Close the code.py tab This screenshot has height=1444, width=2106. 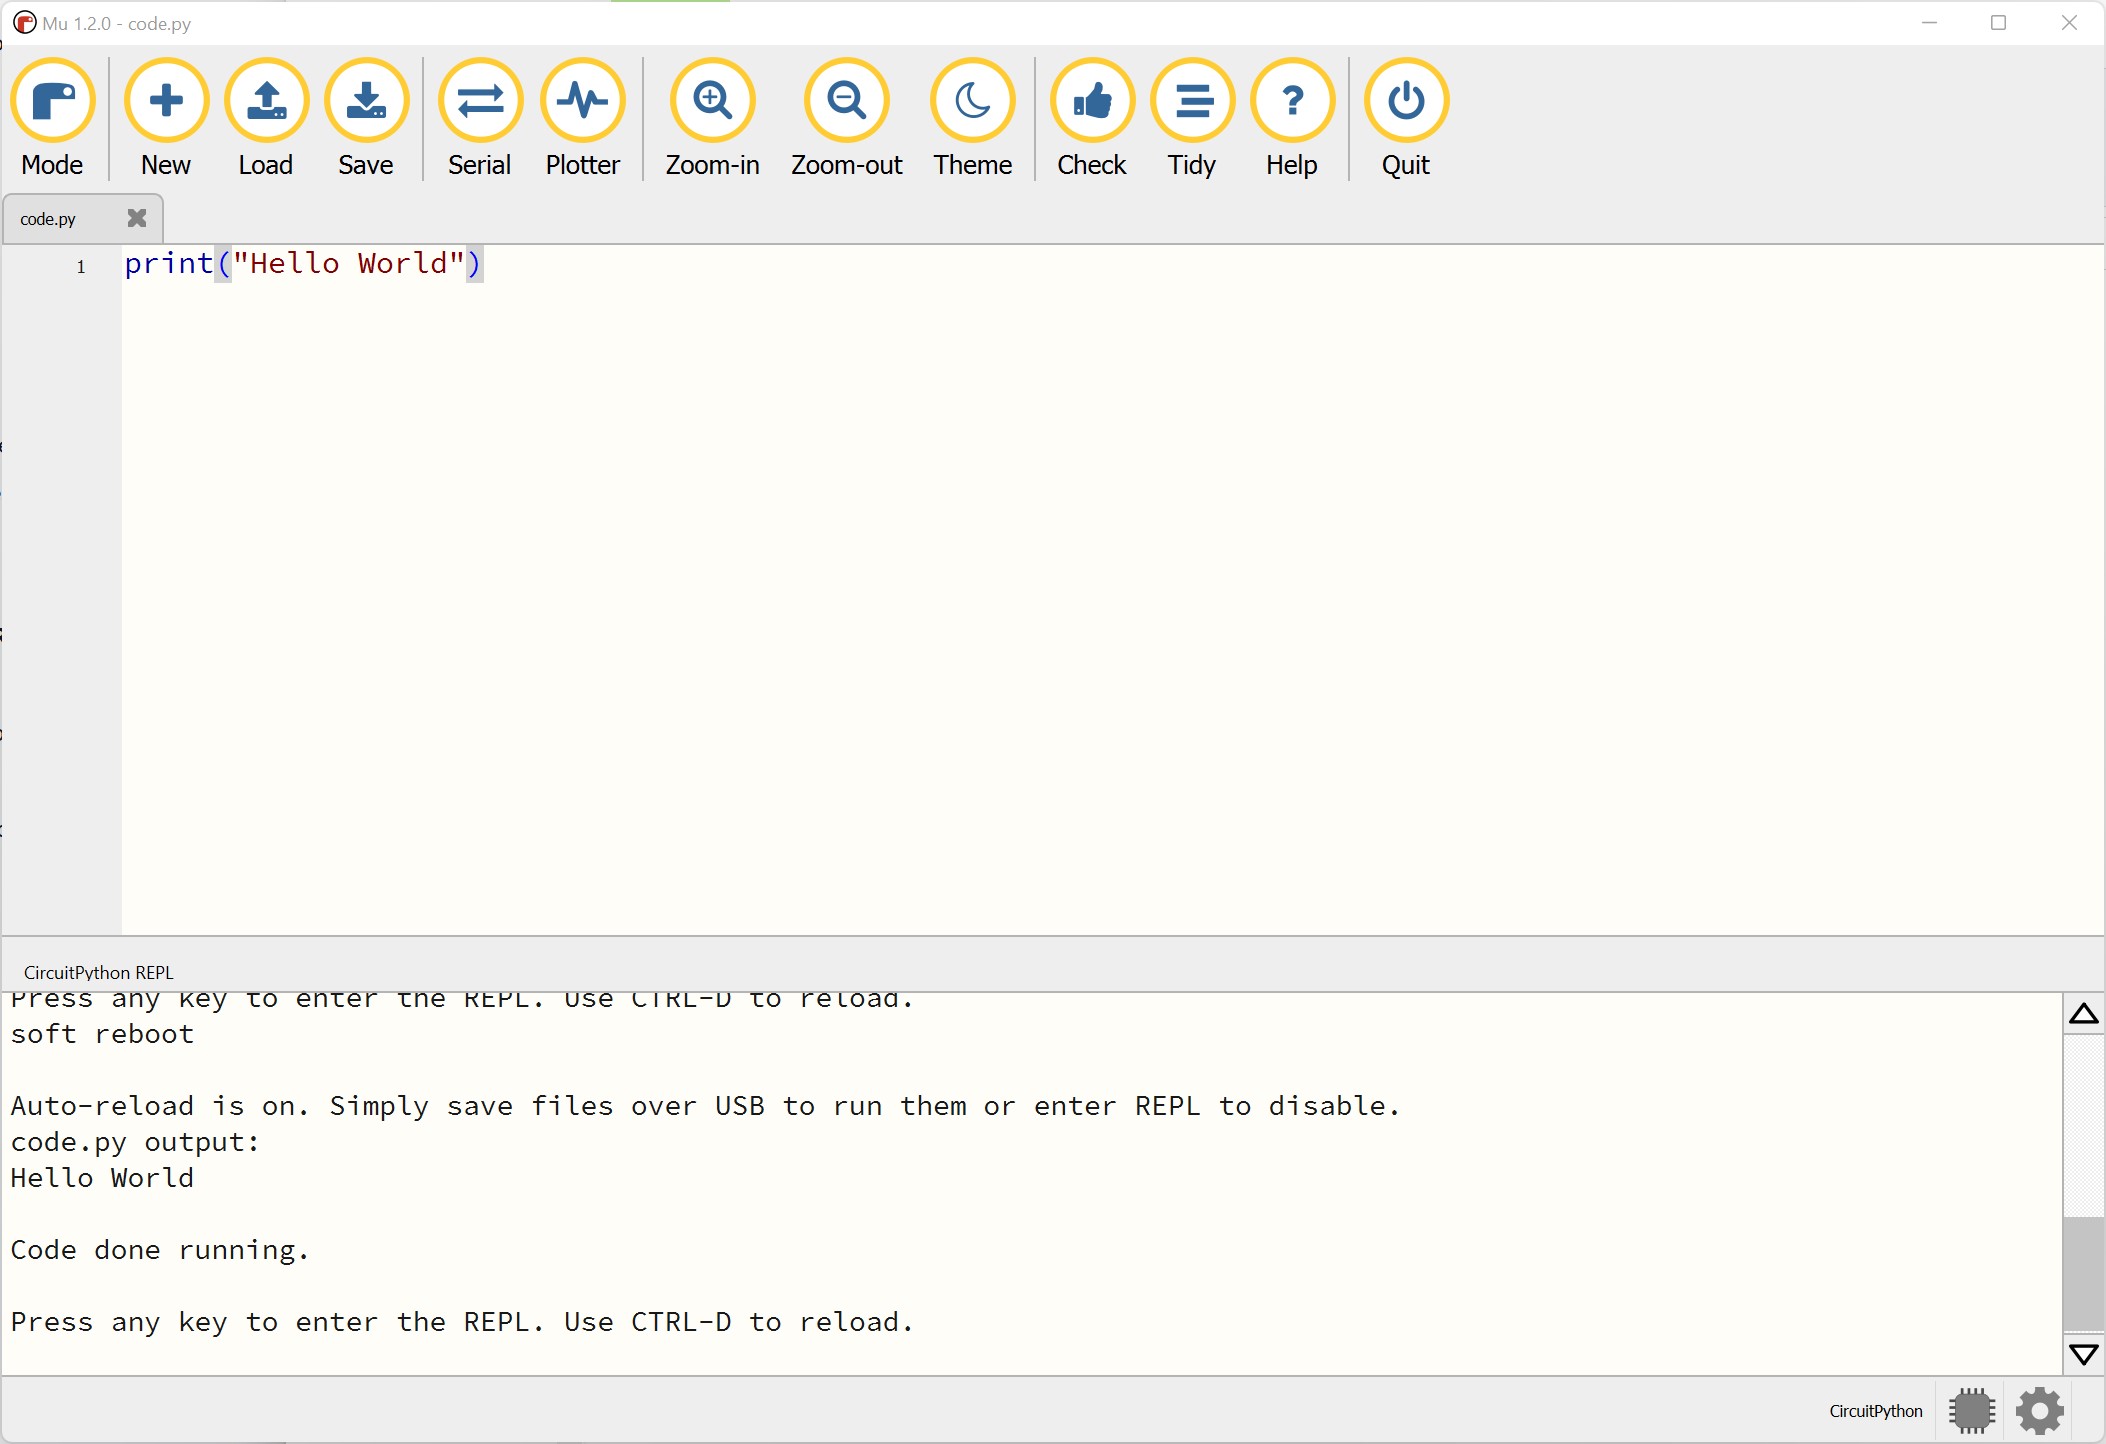[137, 218]
